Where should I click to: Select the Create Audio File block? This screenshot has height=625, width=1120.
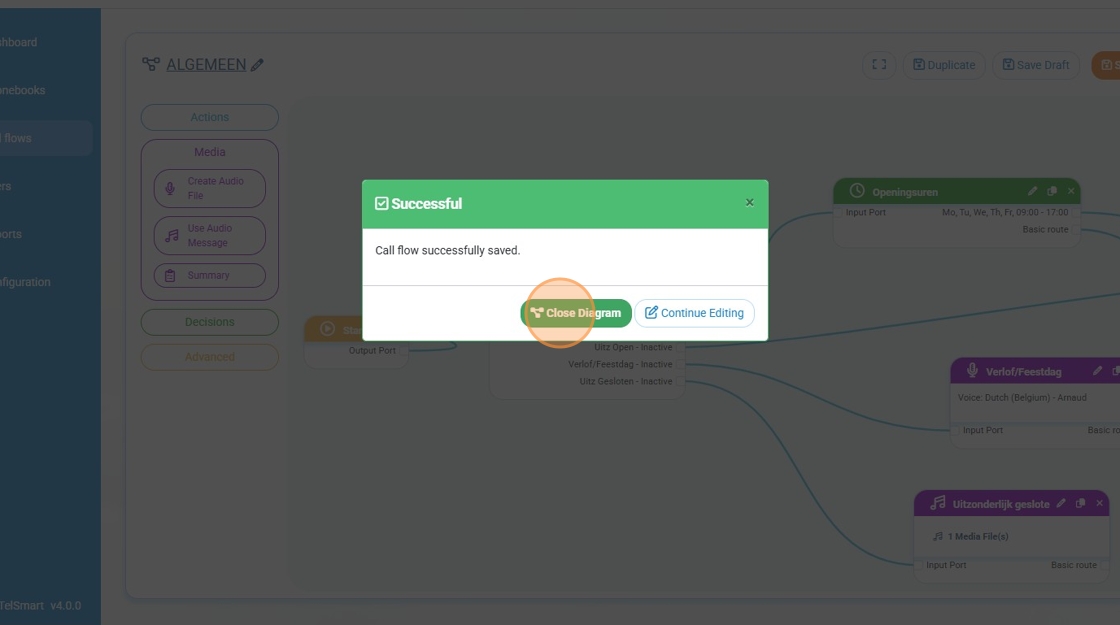[x=209, y=188]
